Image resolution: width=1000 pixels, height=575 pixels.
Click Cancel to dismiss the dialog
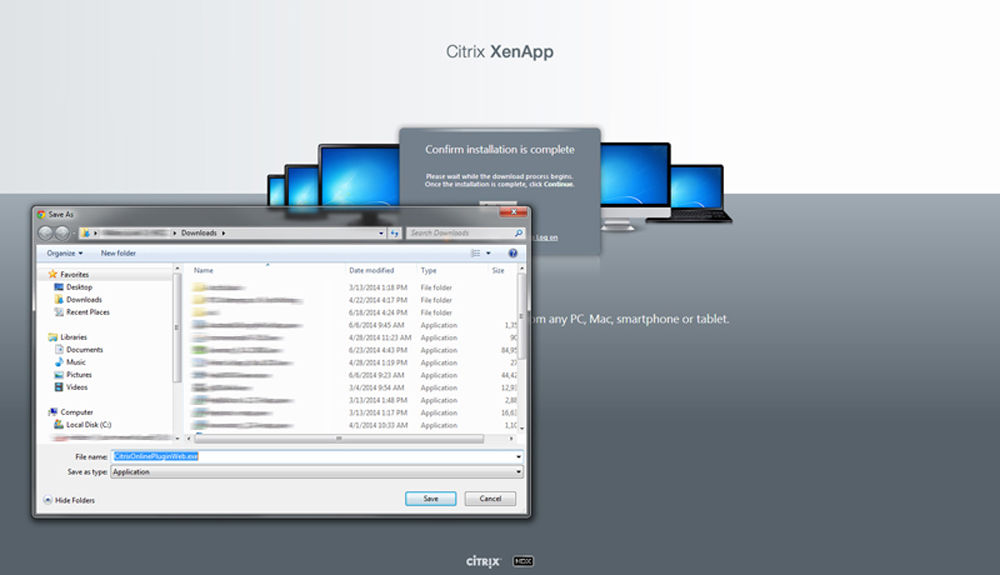pyautogui.click(x=490, y=498)
